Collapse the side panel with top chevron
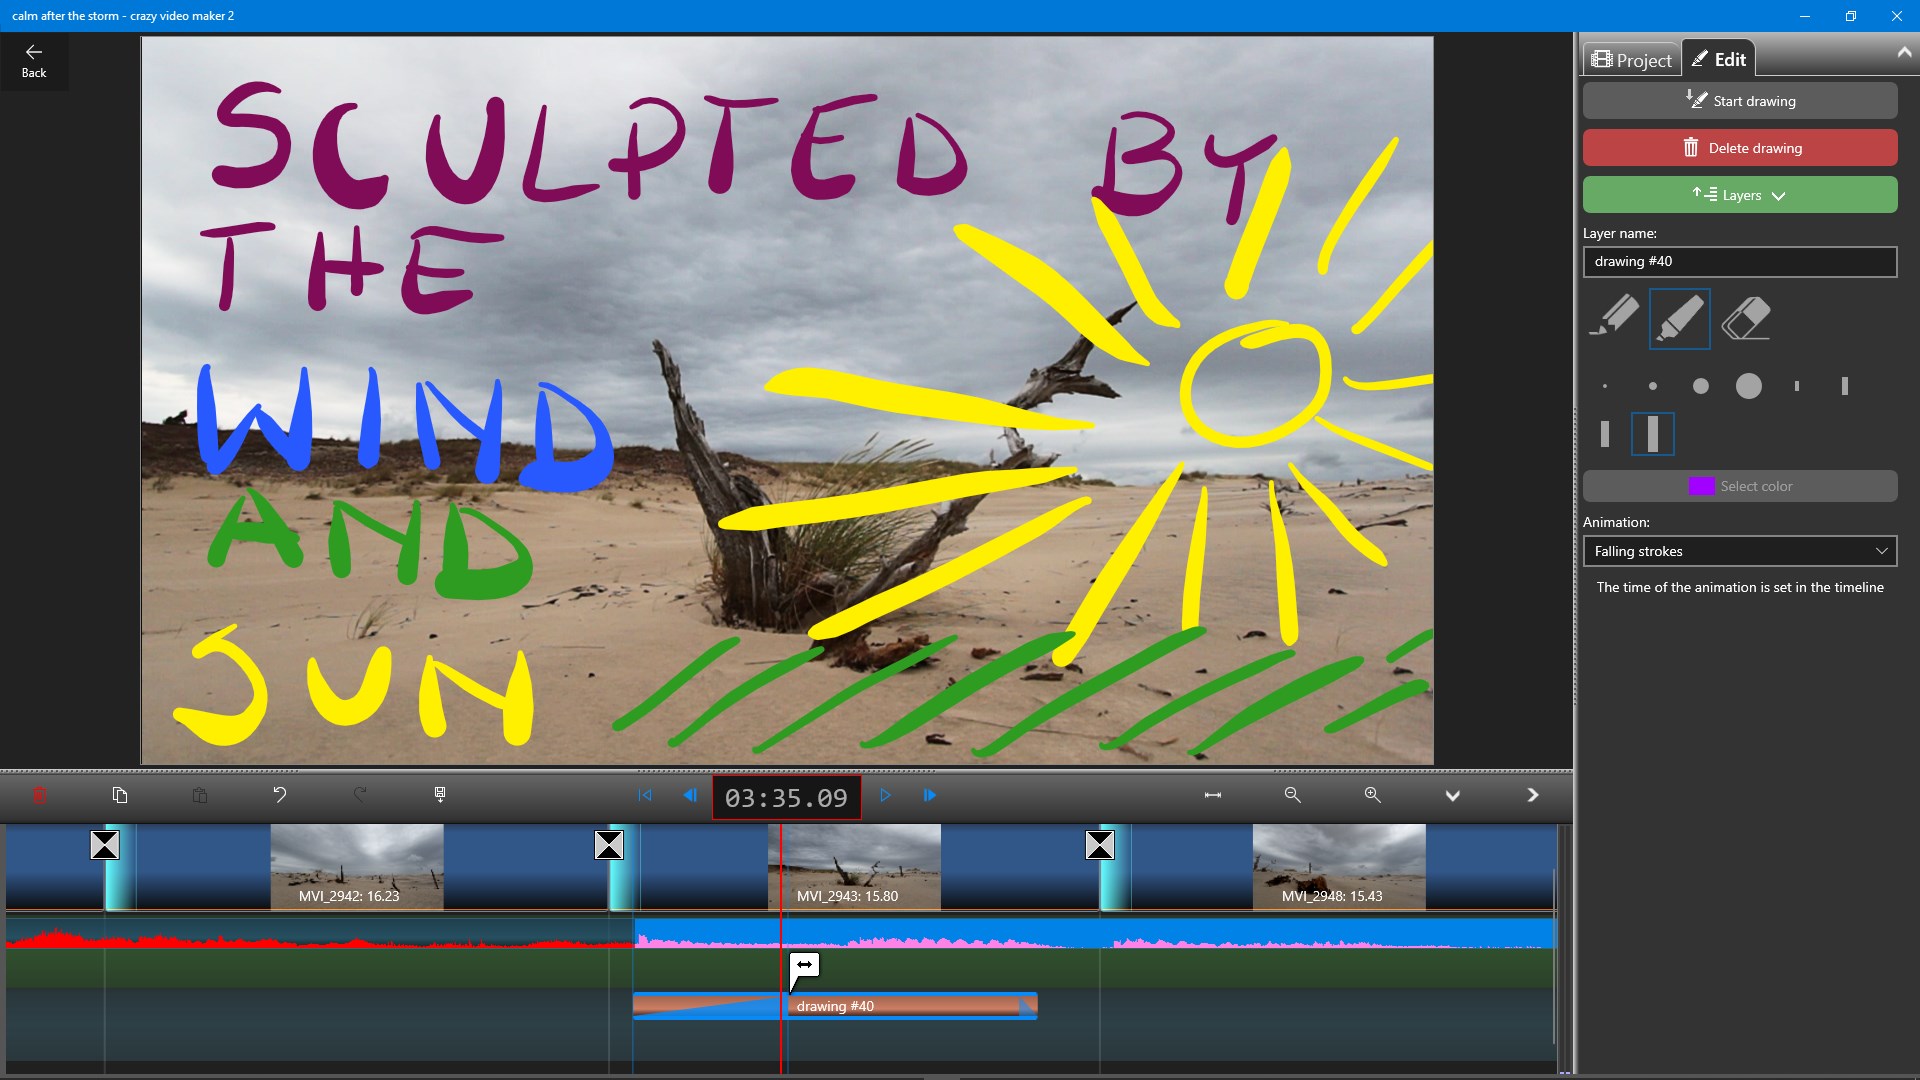This screenshot has height=1080, width=1920. coord(1903,53)
